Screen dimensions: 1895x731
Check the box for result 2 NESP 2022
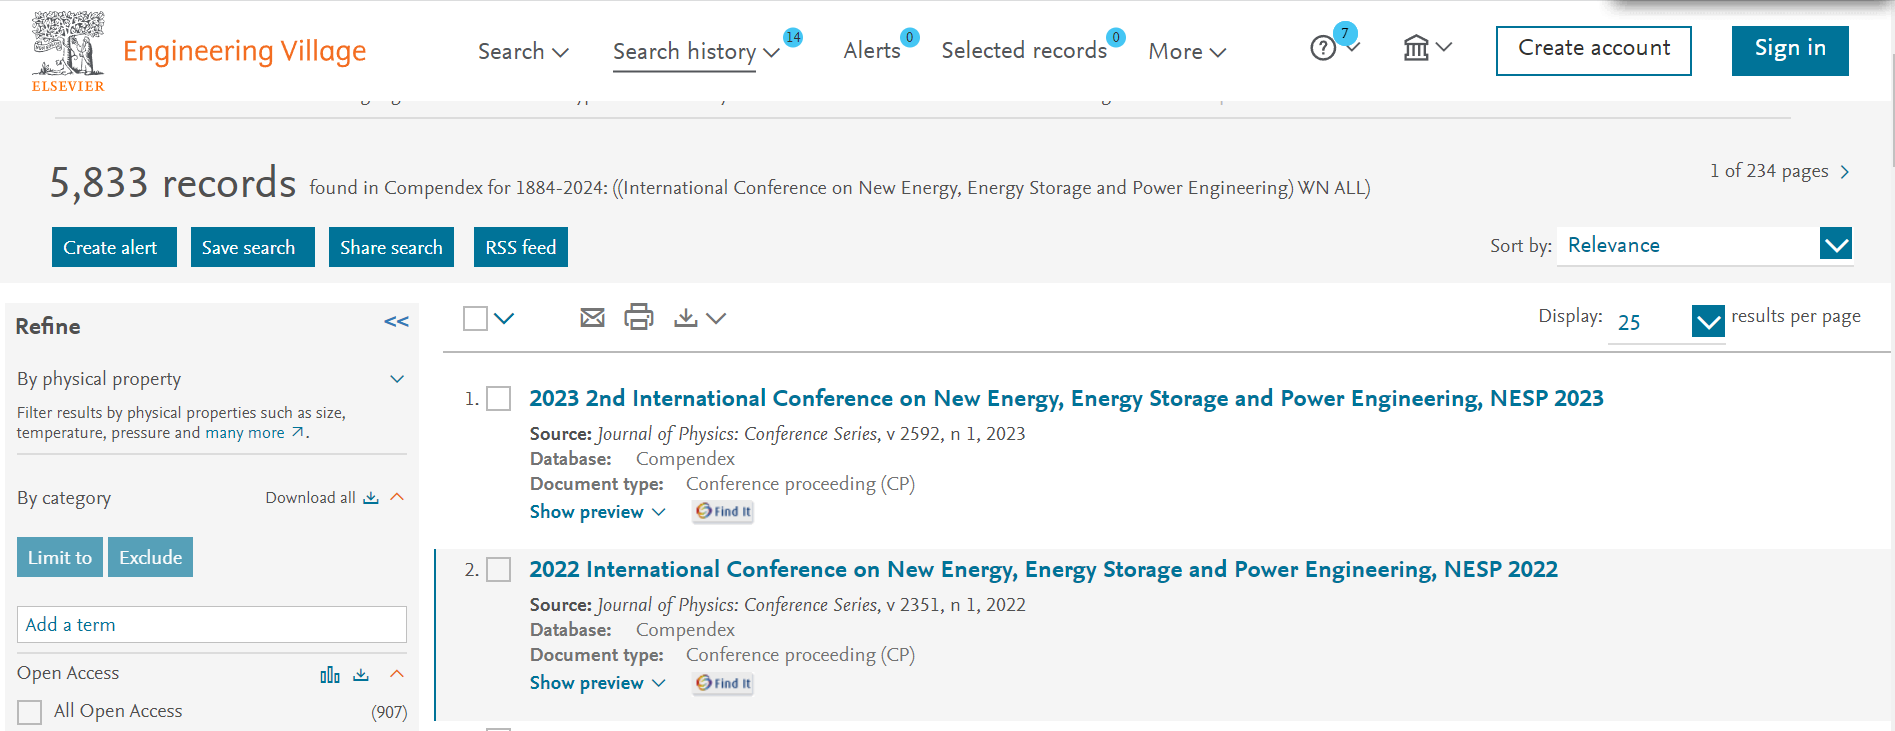tap(499, 570)
